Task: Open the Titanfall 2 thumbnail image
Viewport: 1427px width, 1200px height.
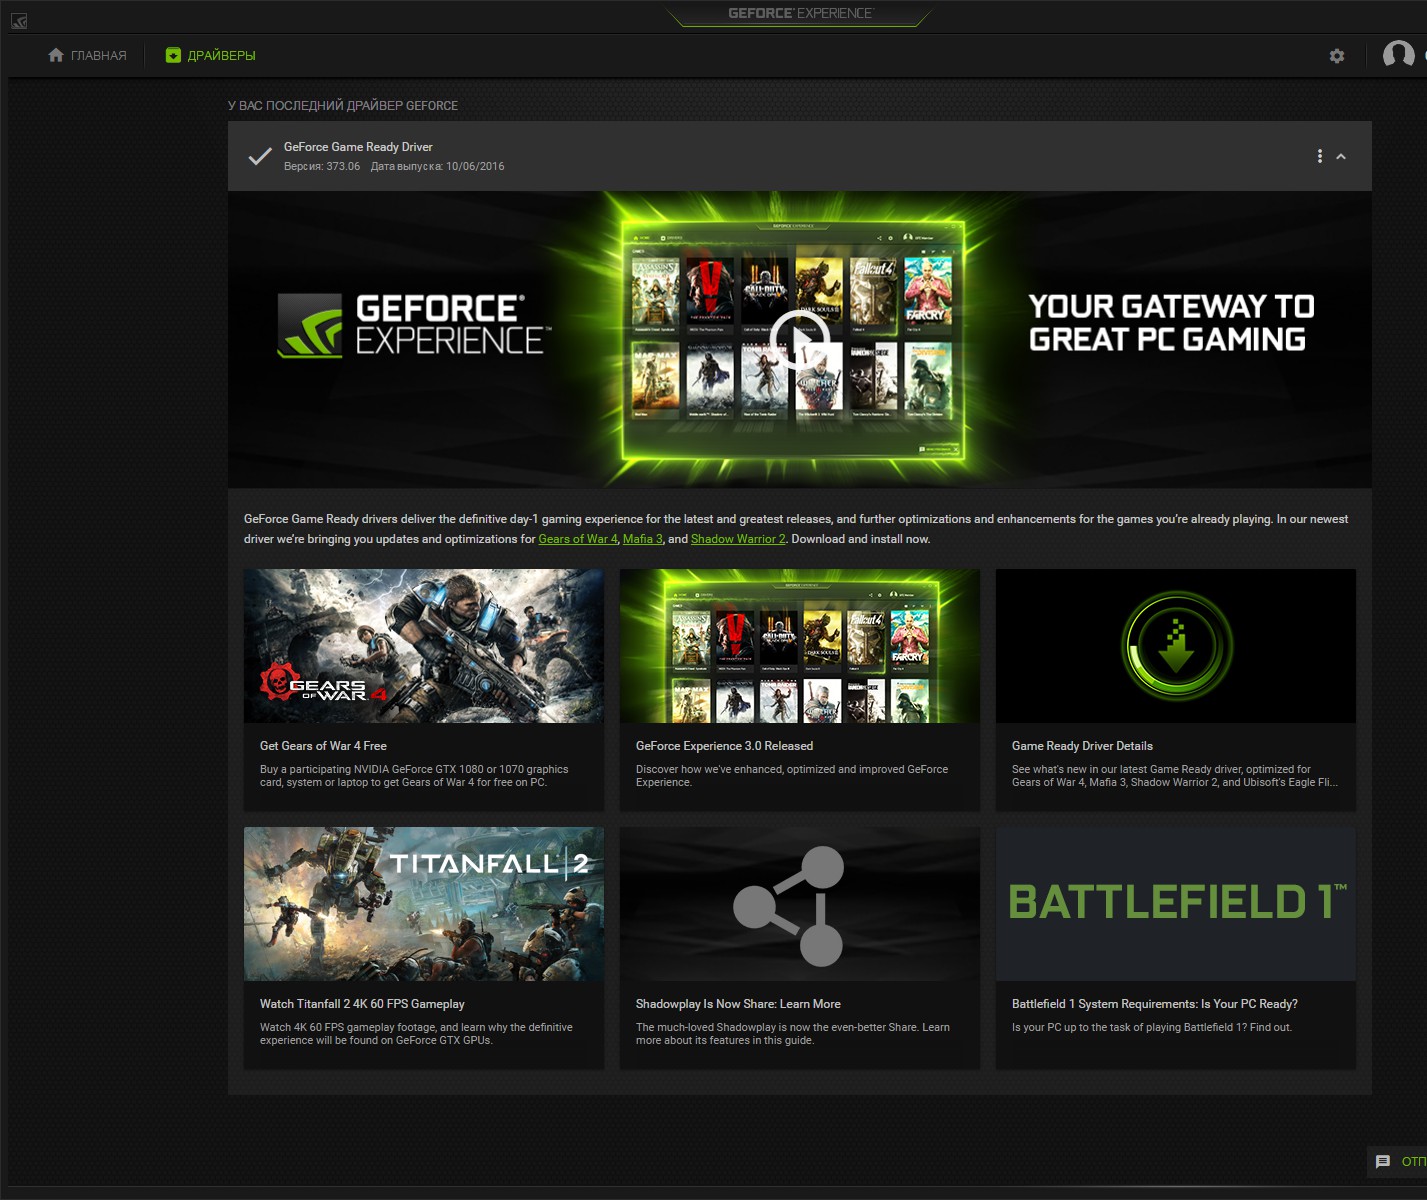Action: (x=424, y=904)
